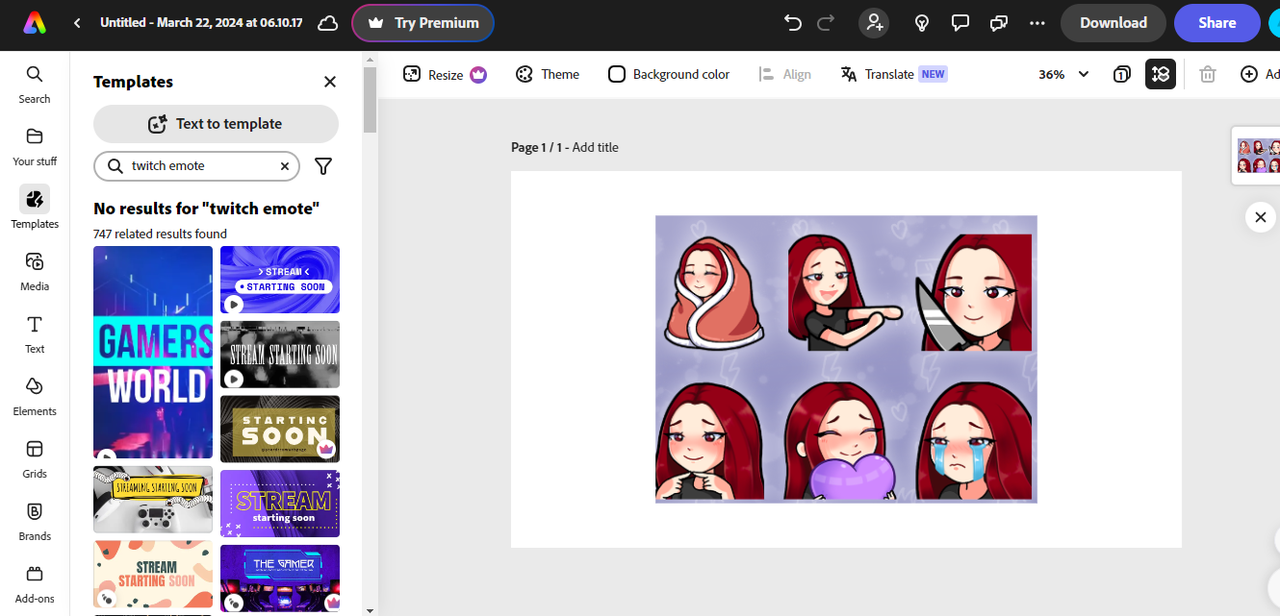Viewport: 1280px width, 616px height.
Task: Select the Gamers World template
Action: 153,352
